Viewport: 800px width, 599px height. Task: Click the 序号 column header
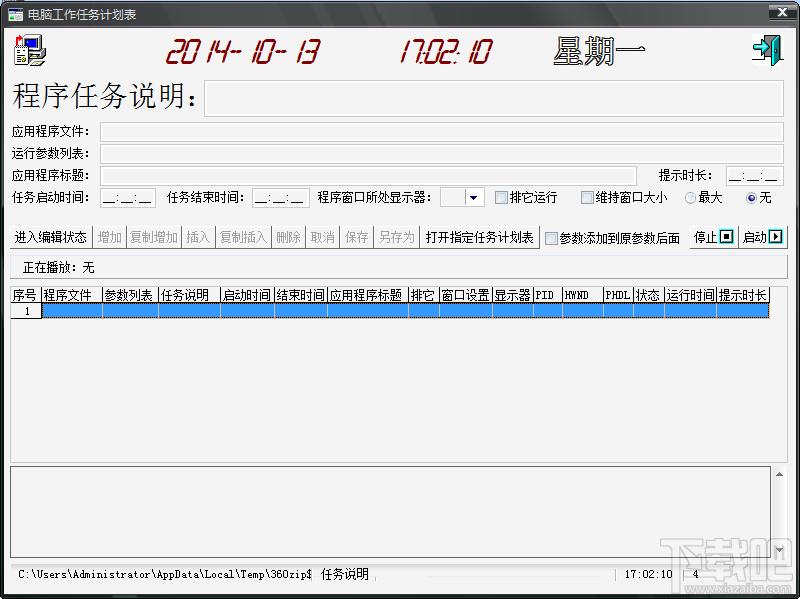(26, 295)
